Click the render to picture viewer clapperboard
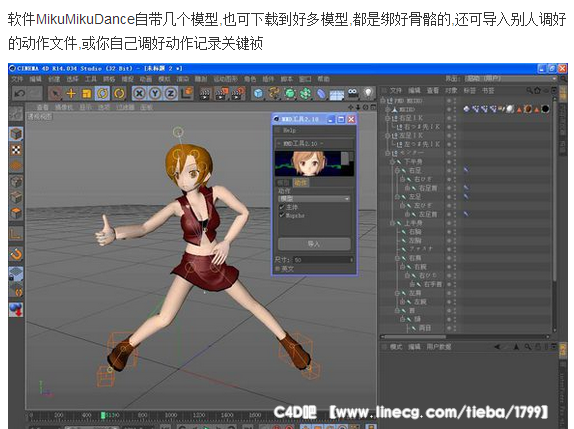Viewport: 574px width, 429px height. tap(222, 94)
